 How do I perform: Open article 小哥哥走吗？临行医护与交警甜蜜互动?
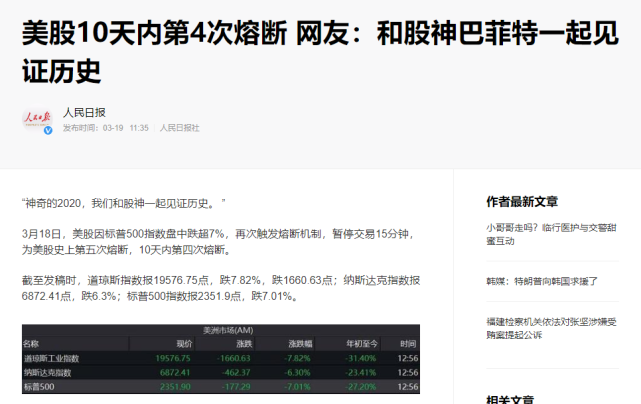point(551,234)
